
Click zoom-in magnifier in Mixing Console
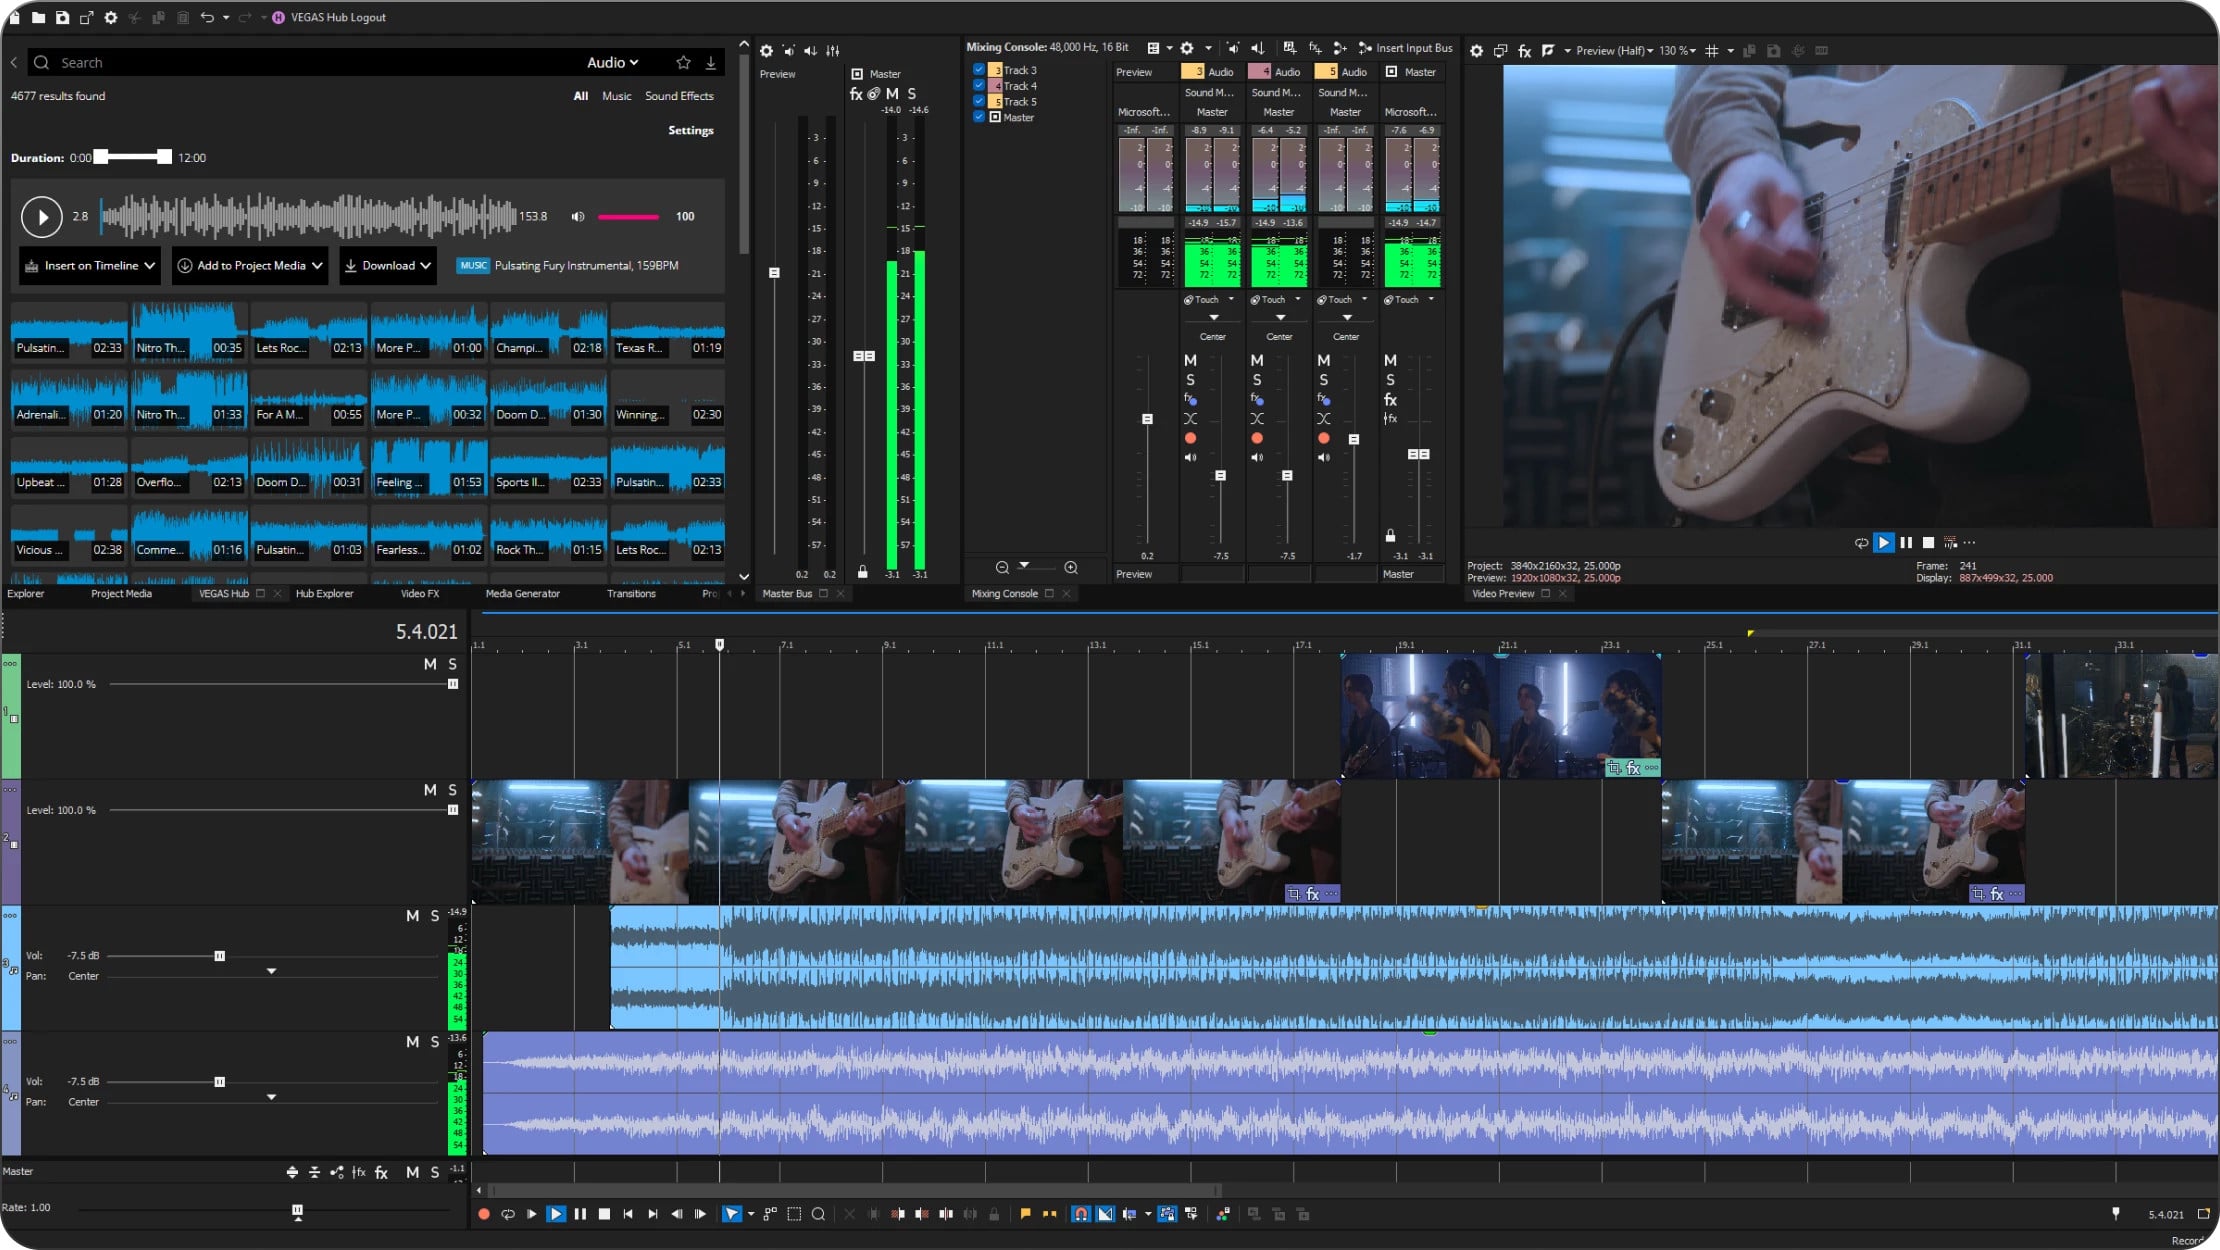coord(1071,567)
